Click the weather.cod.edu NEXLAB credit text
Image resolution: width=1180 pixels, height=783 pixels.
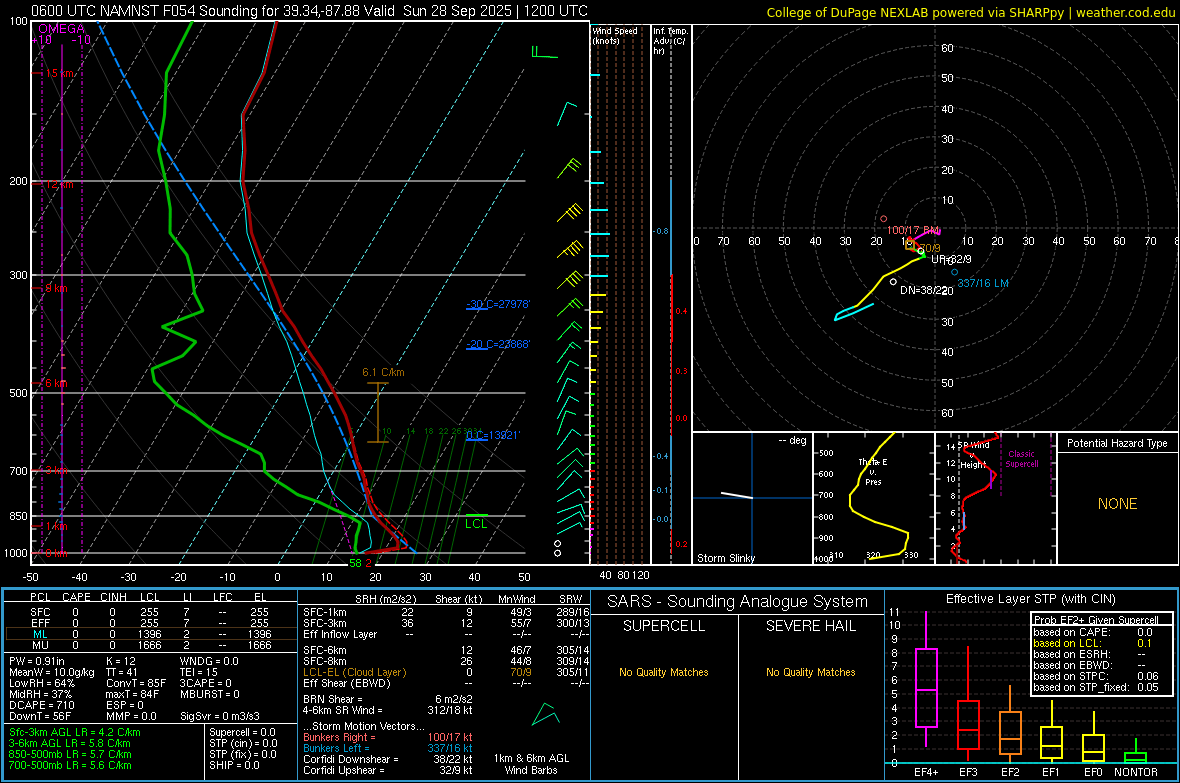click(970, 12)
